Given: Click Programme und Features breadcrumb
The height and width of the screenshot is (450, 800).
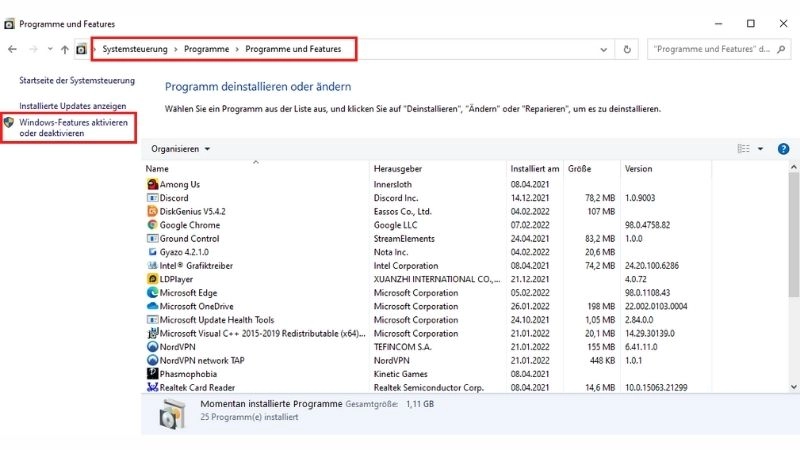Looking at the screenshot, I should click(293, 49).
